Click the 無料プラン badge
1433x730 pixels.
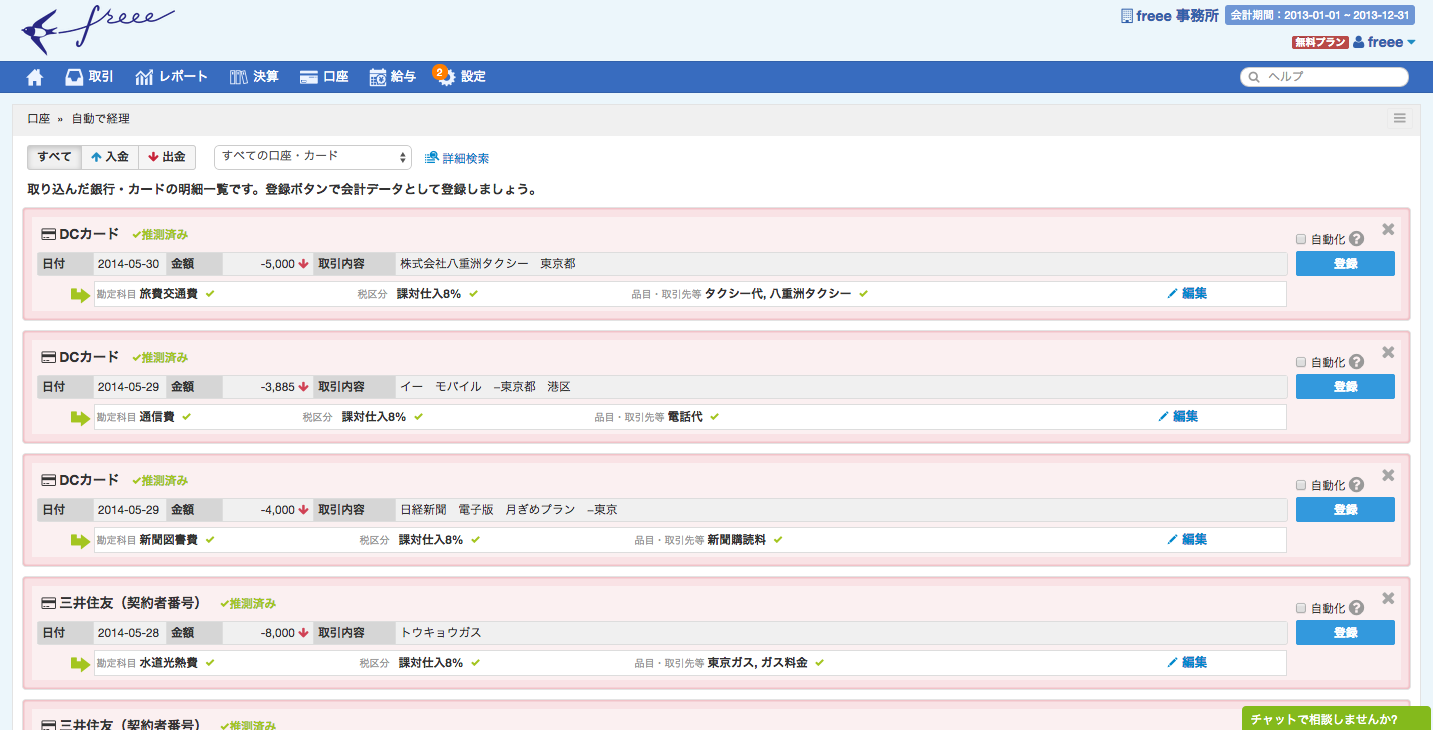1320,42
